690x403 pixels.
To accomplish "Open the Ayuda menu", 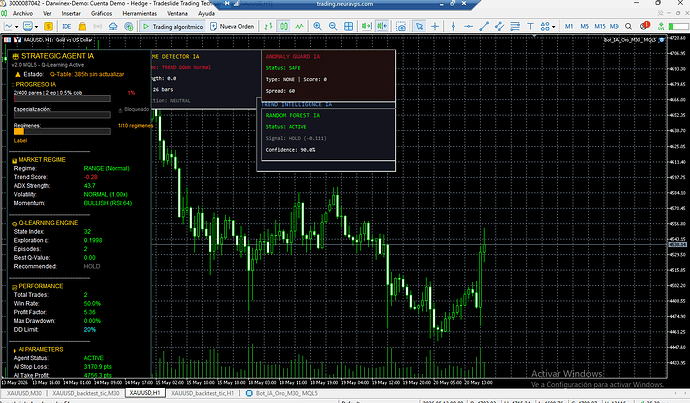I will tap(206, 14).
